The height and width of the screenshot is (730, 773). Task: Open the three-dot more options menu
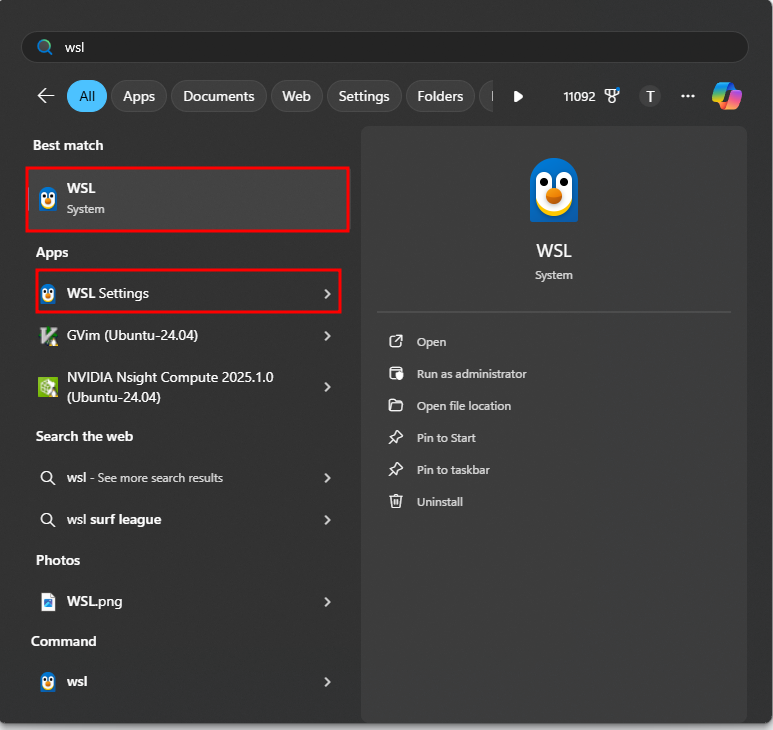pyautogui.click(x=688, y=96)
